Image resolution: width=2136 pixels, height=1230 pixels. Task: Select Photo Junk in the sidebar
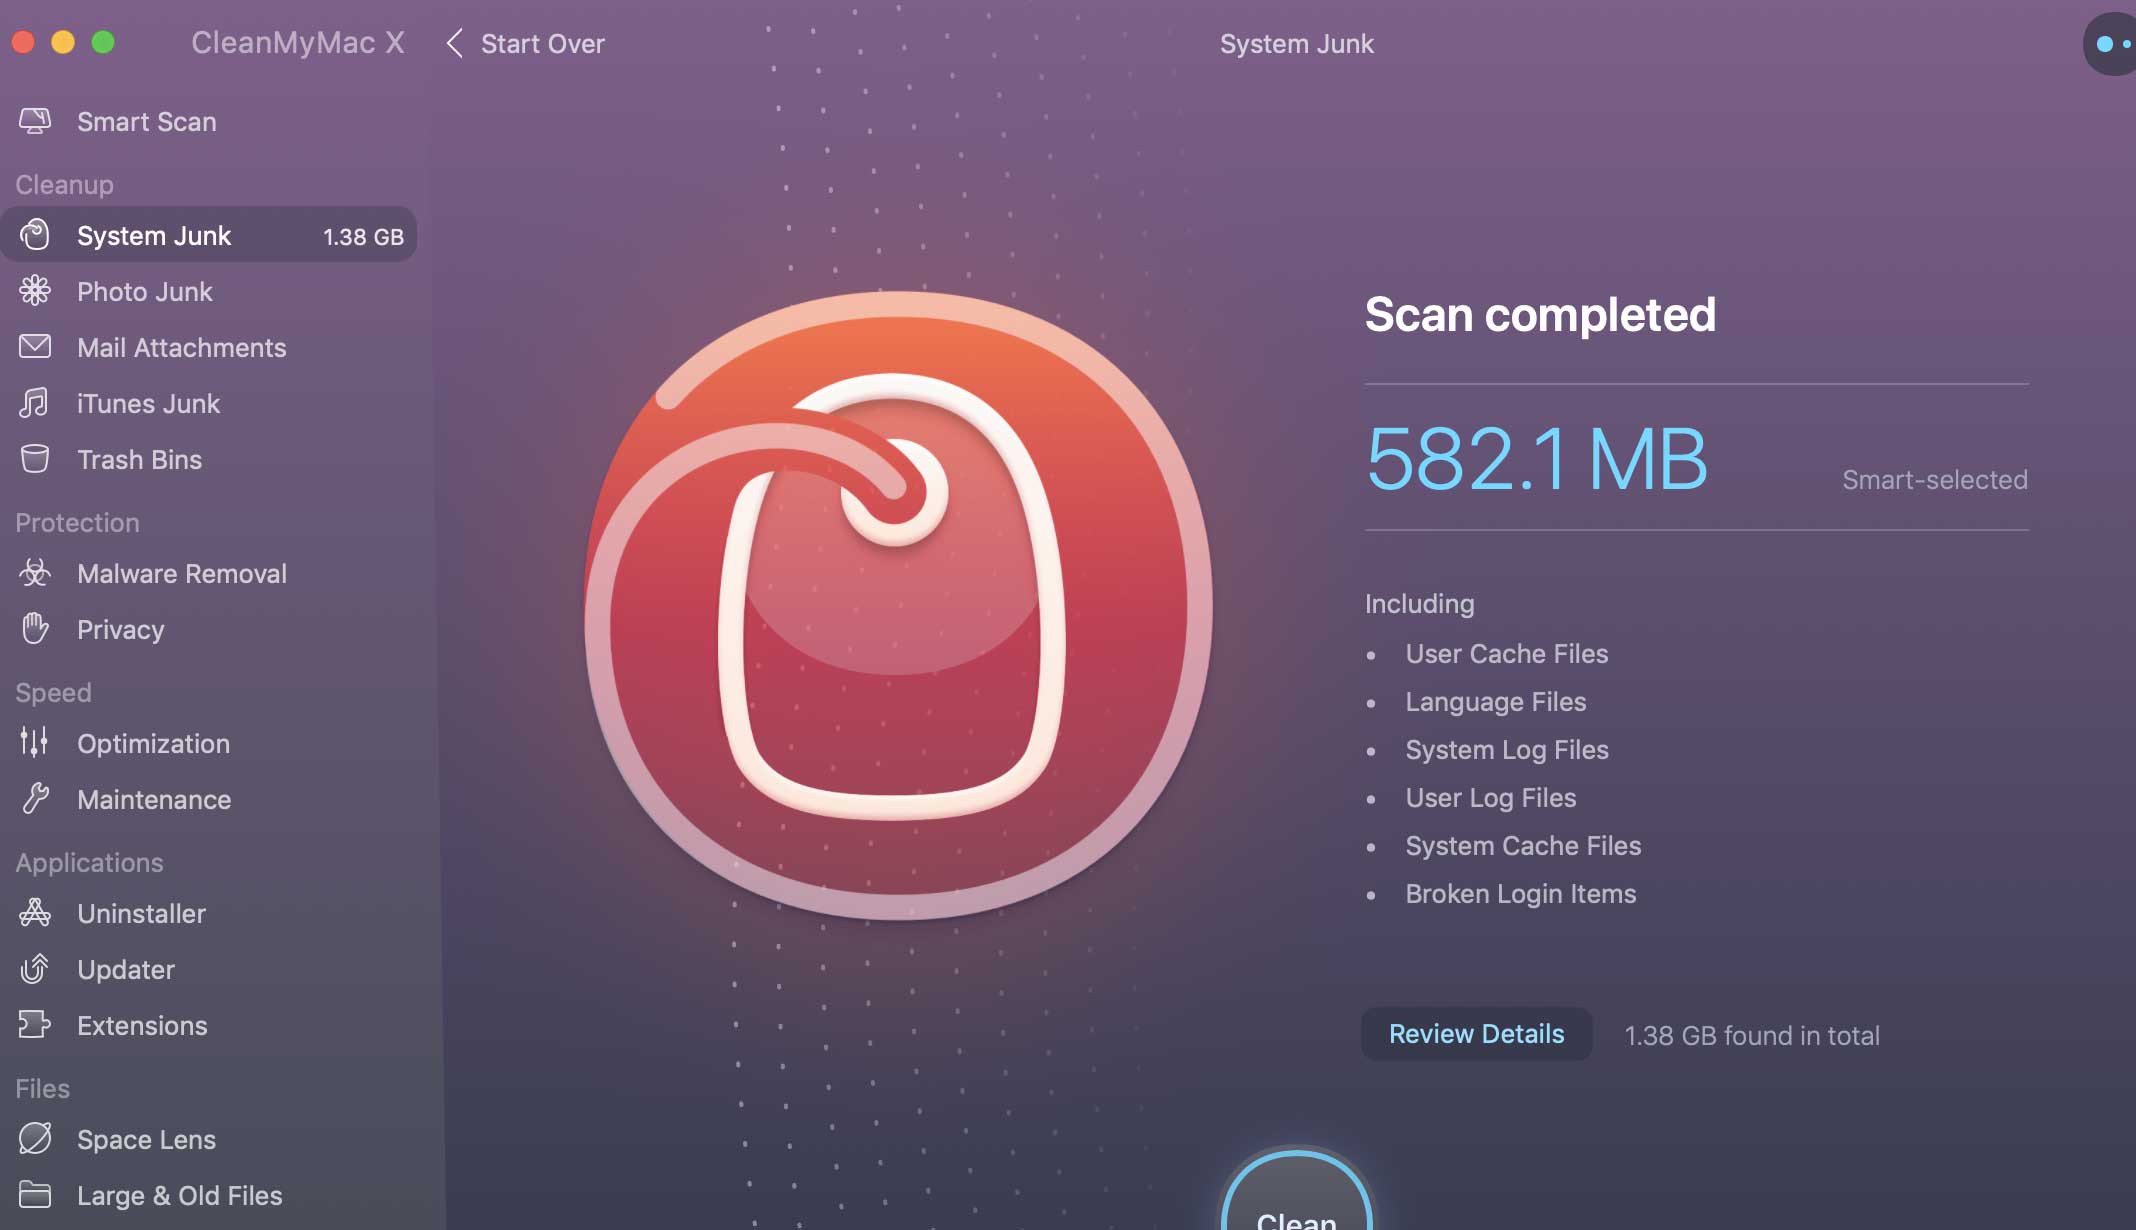point(145,291)
